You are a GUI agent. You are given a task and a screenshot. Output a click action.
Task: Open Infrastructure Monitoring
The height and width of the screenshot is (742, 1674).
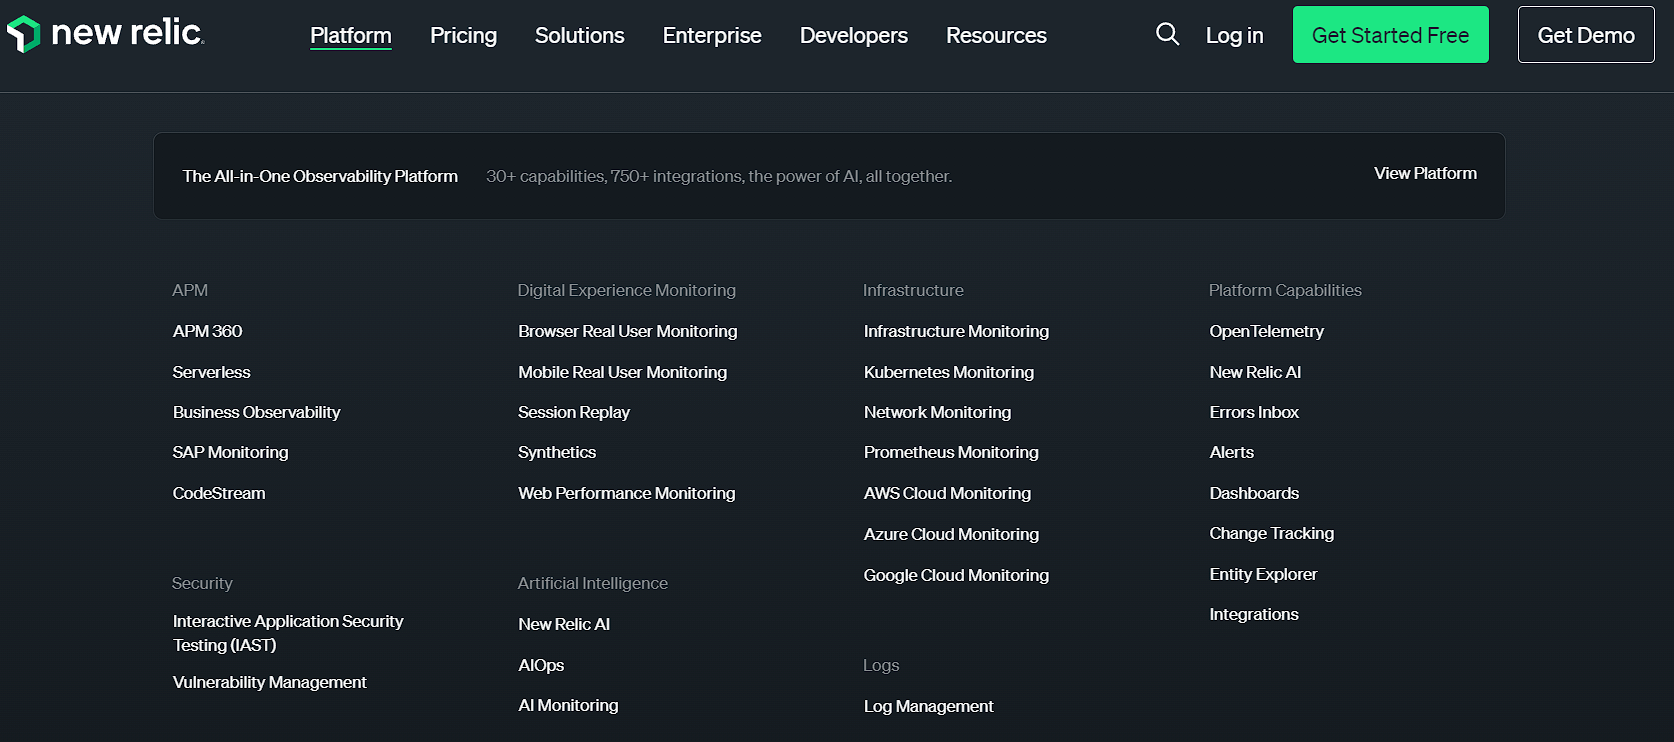click(956, 331)
